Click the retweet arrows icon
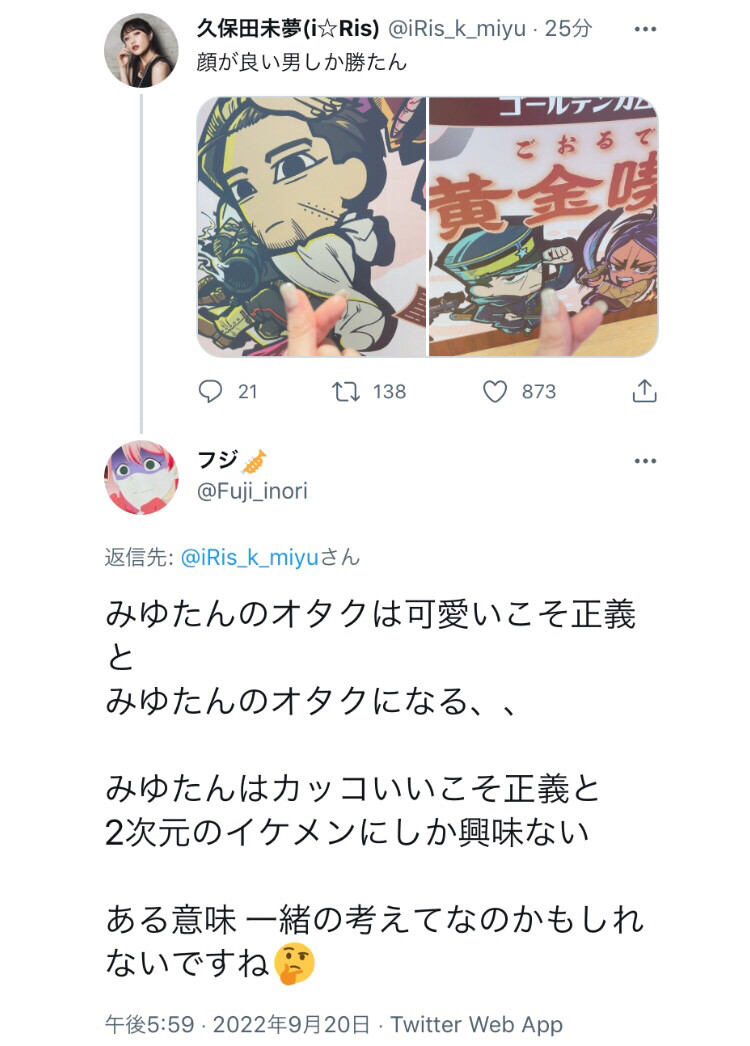The image size is (750, 1046). (346, 391)
